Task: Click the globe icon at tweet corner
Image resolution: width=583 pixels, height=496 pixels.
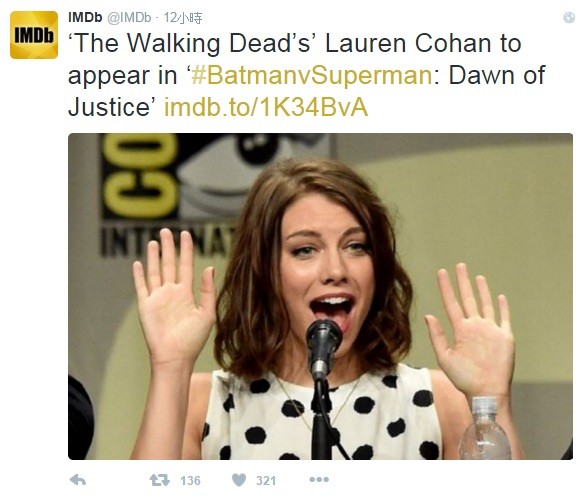Action: click(569, 17)
